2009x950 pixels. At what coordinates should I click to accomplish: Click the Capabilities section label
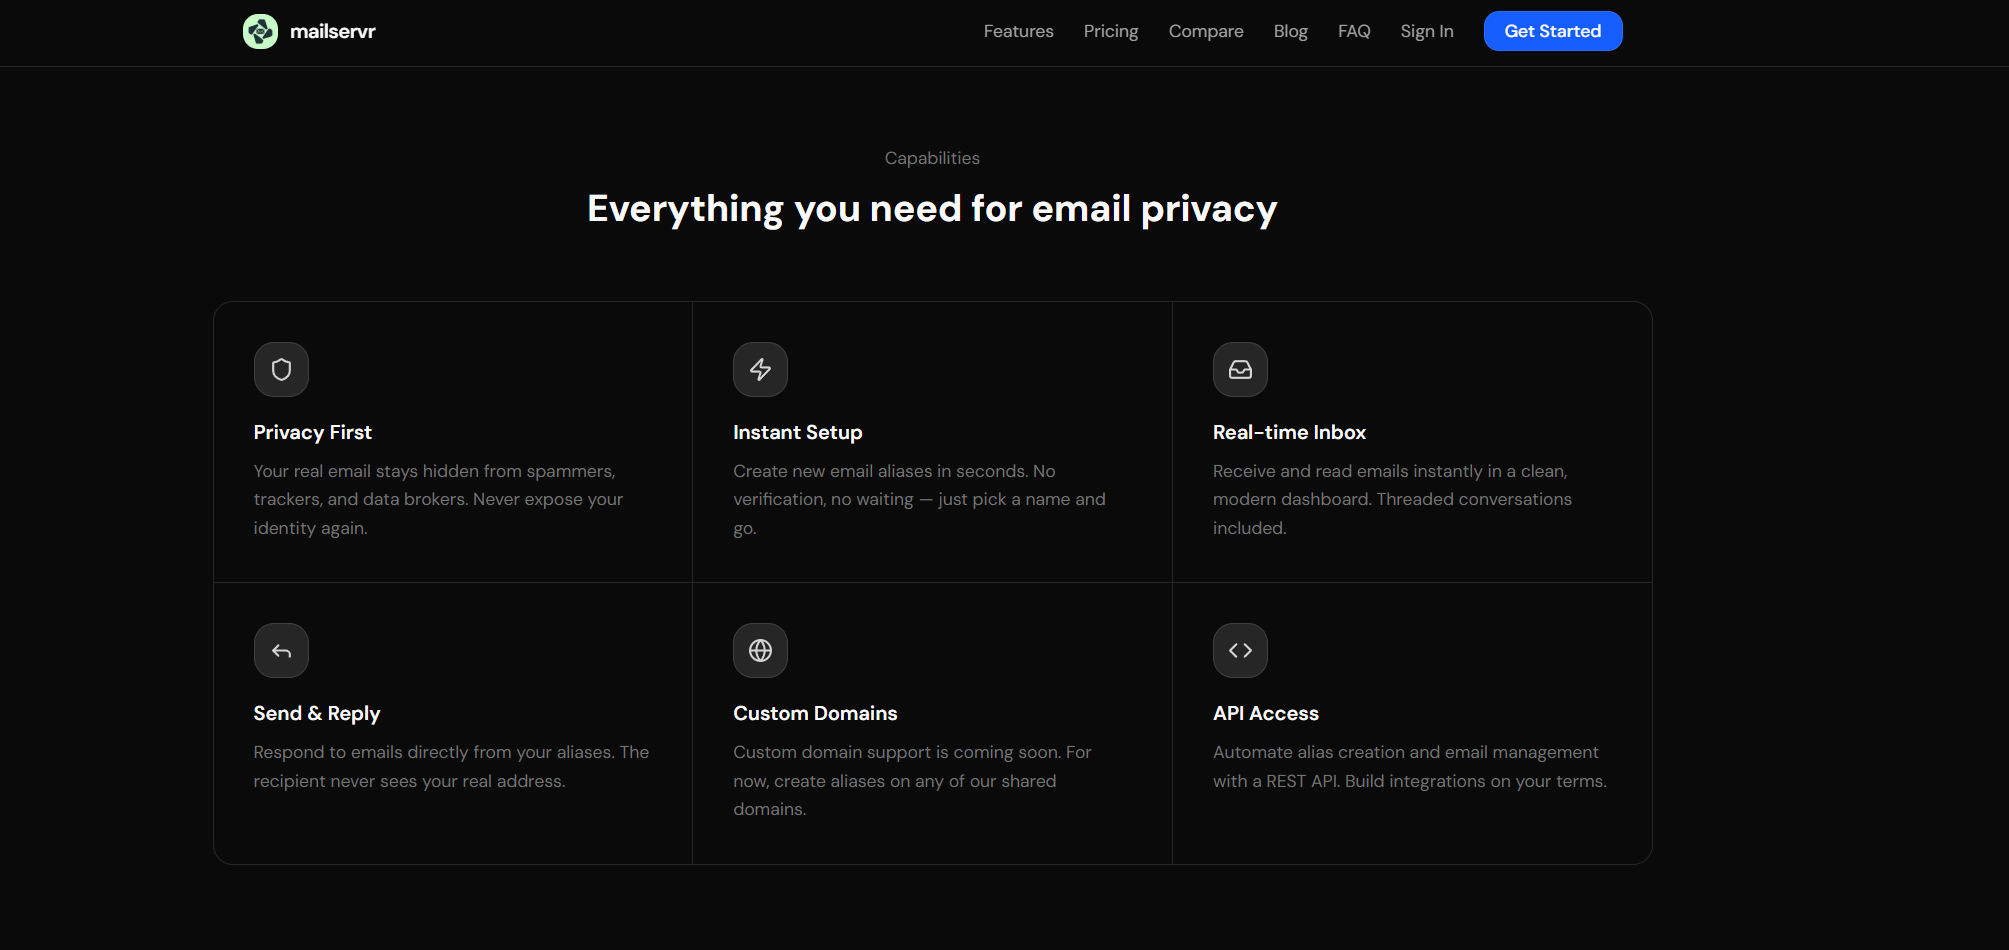click(931, 157)
